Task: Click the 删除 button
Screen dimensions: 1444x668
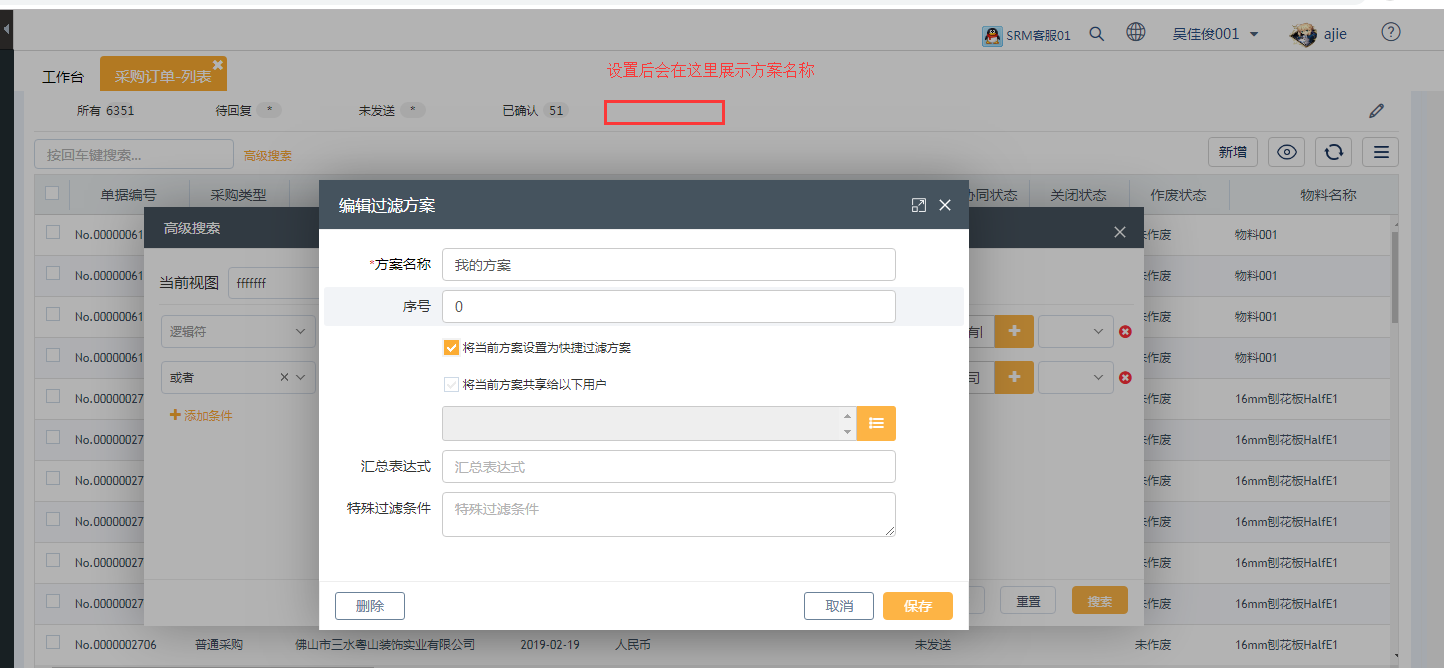Action: [370, 606]
